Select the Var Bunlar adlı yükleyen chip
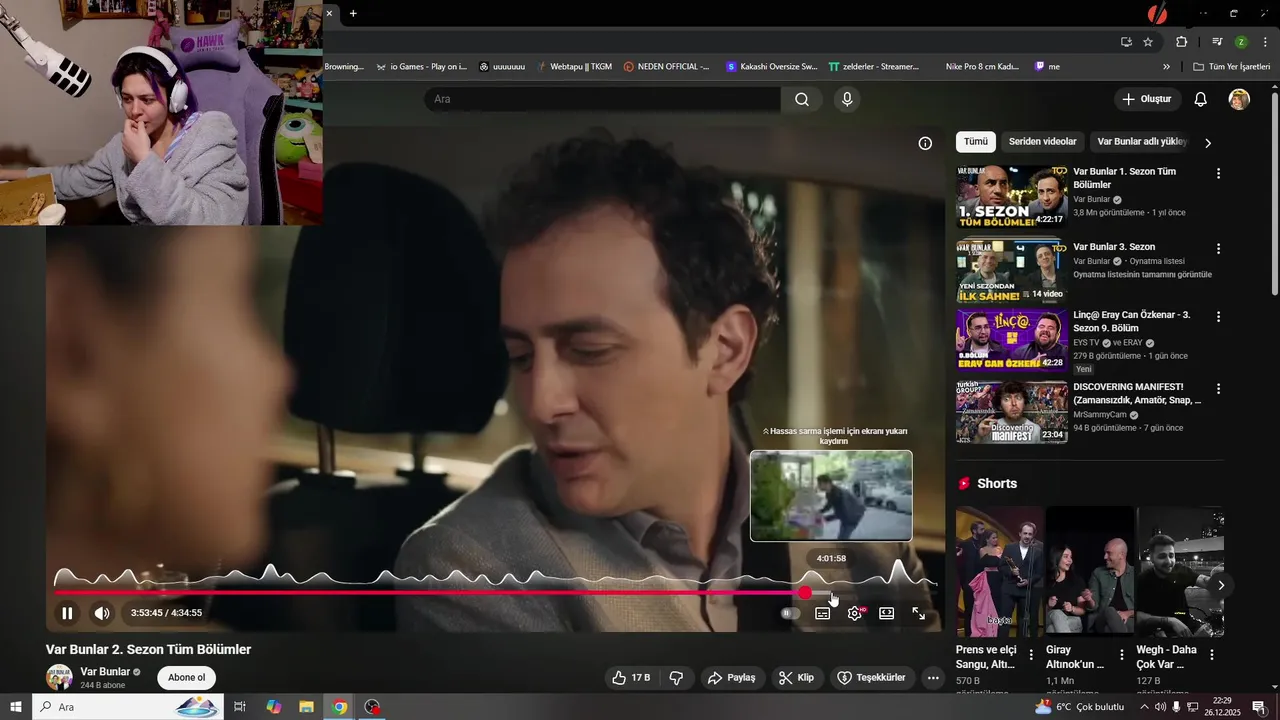The width and height of the screenshot is (1280, 720). pos(1141,142)
